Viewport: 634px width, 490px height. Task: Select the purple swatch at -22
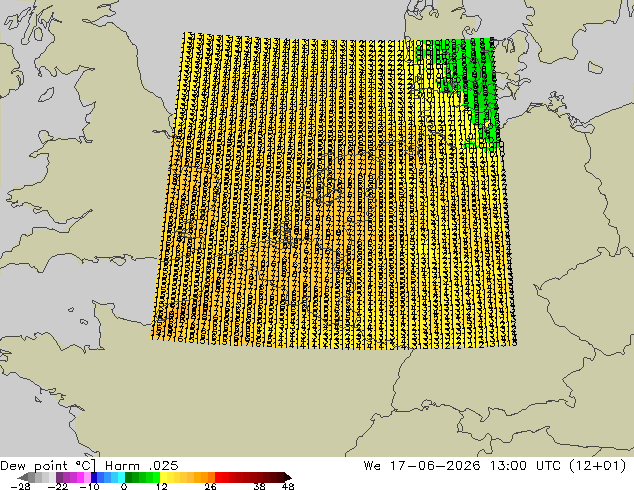59,477
